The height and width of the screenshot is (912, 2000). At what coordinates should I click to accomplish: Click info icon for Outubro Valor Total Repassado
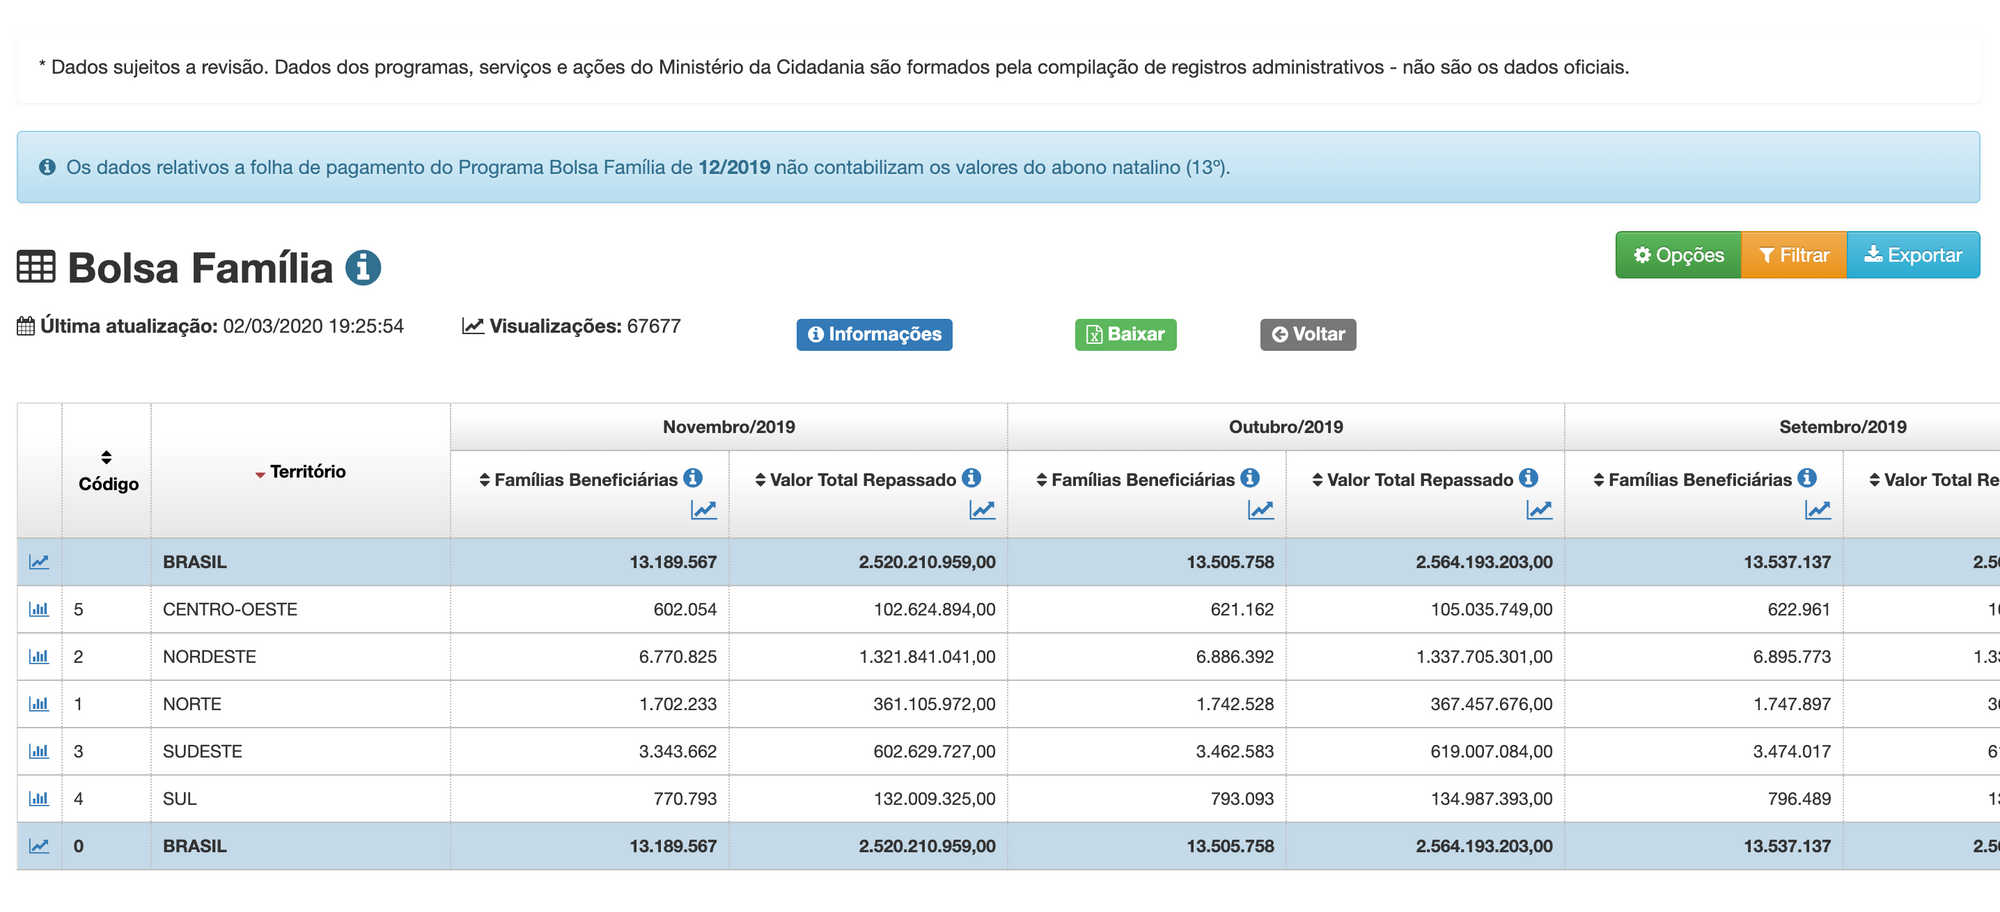(x=1529, y=478)
